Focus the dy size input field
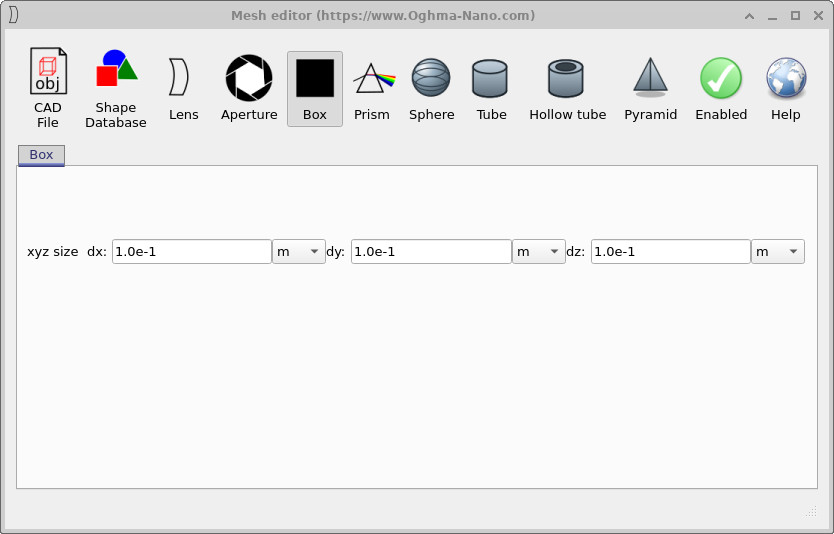834x534 pixels. pyautogui.click(x=431, y=252)
